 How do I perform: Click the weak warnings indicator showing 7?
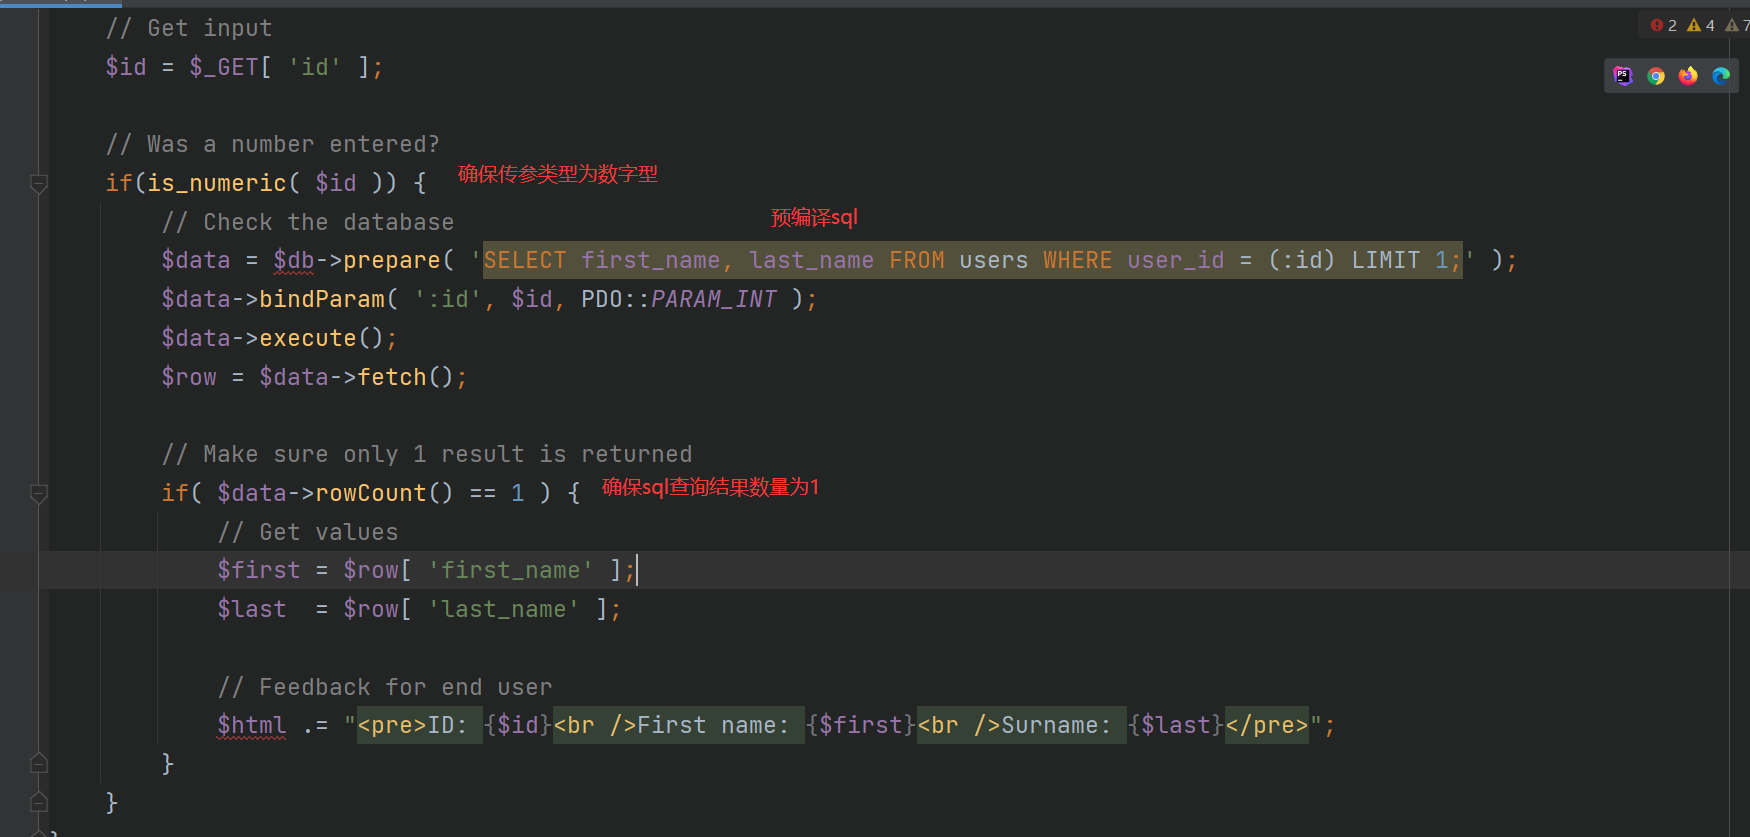[x=1738, y=25]
